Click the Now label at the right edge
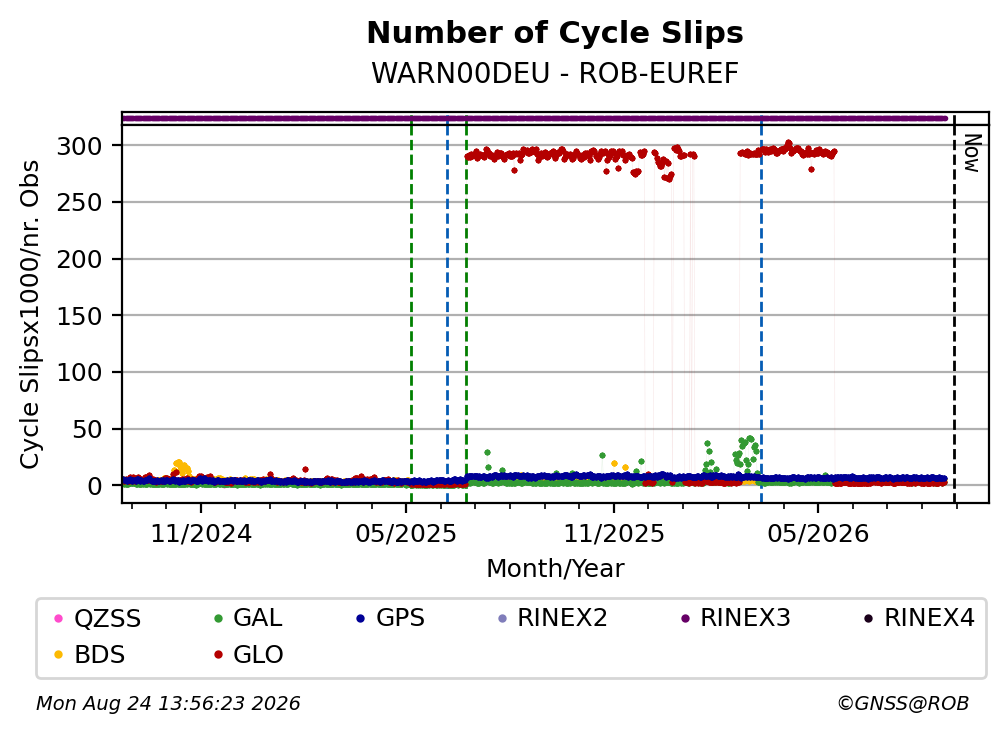1008x734 pixels. tap(972, 153)
